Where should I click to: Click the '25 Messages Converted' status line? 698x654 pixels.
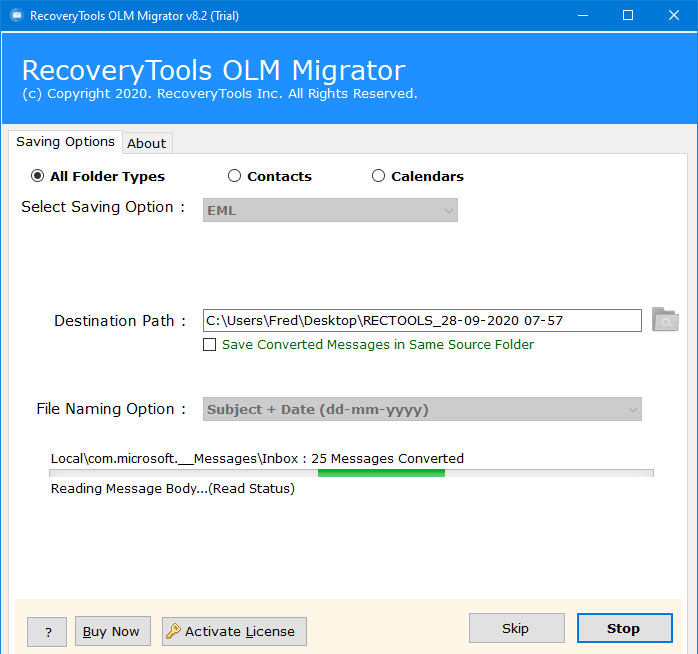[x=257, y=458]
